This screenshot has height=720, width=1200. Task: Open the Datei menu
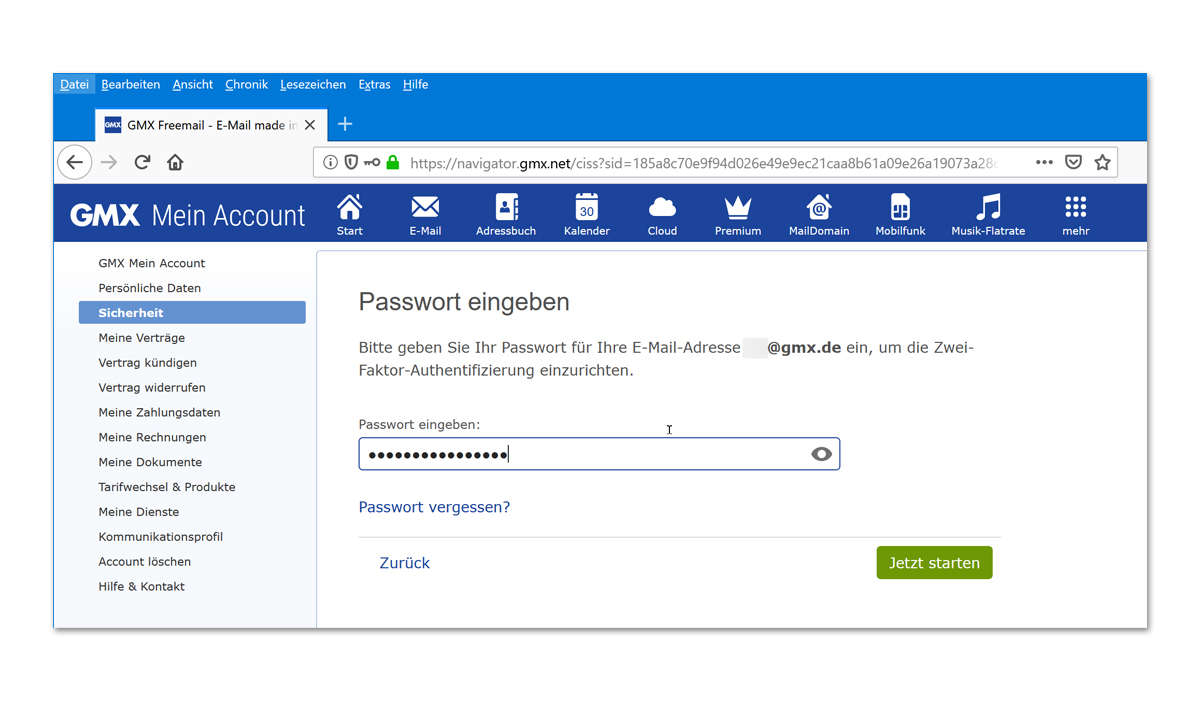[x=74, y=84]
